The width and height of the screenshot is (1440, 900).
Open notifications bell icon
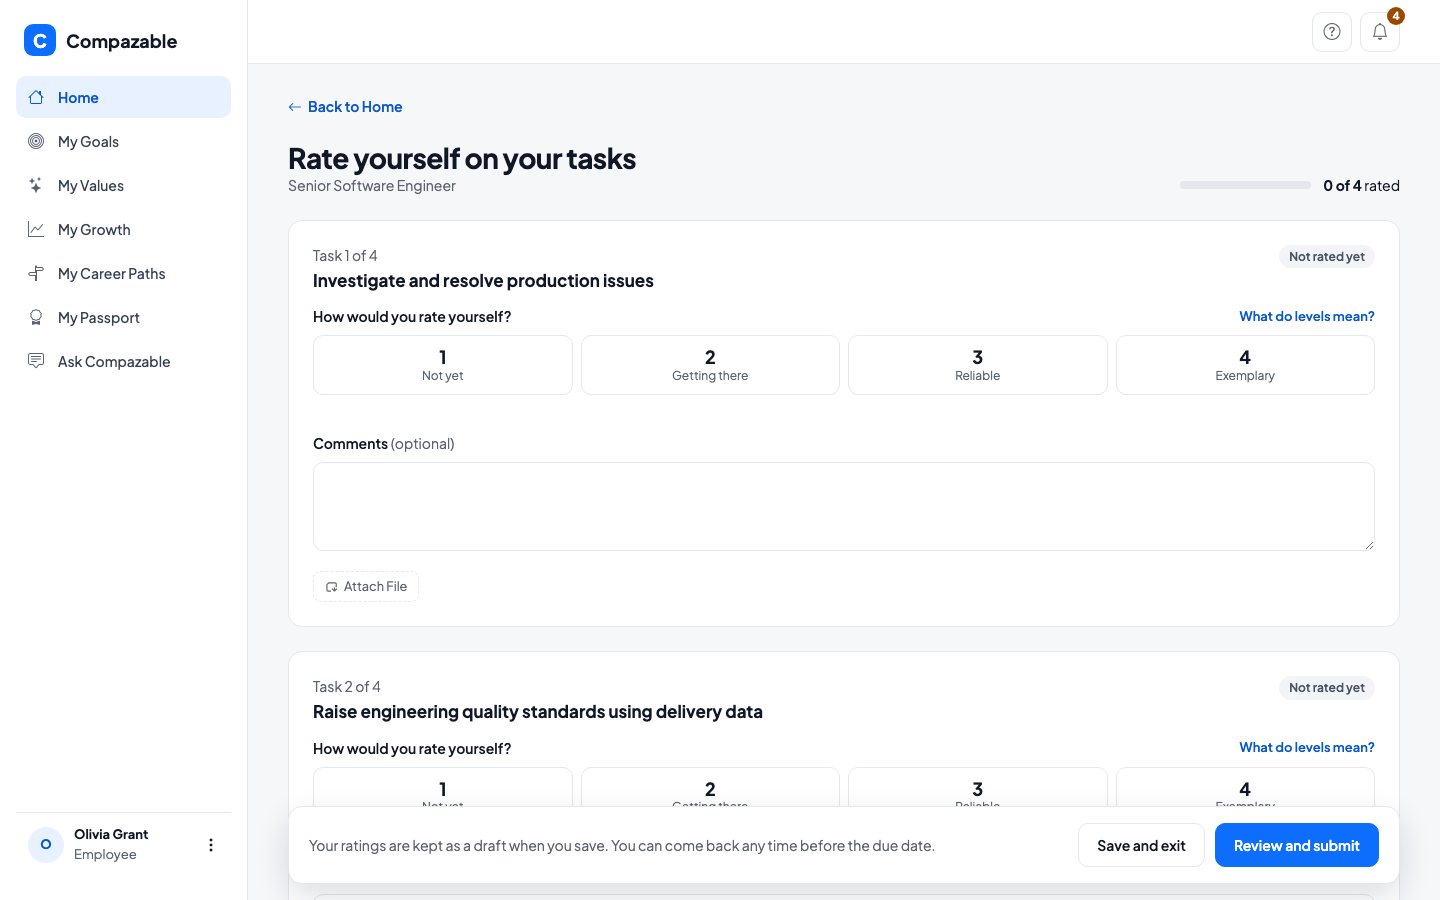[1380, 32]
